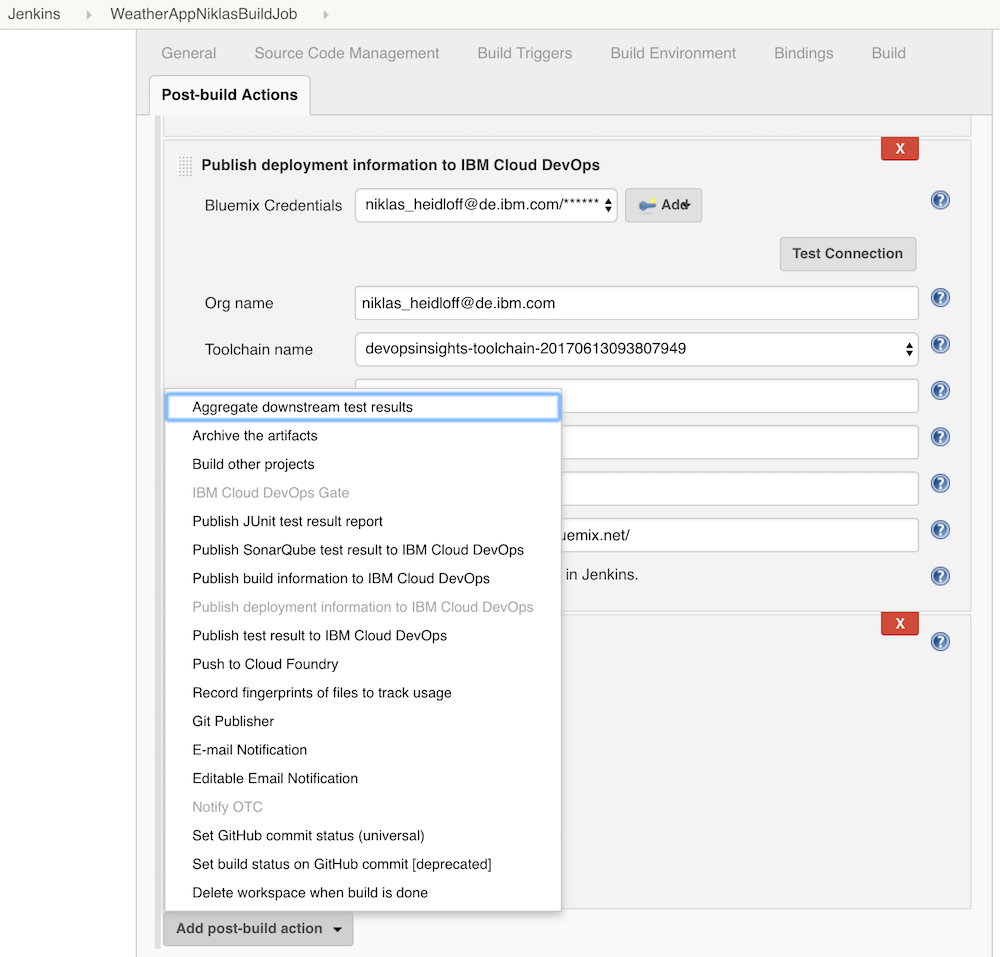Remove the second post-build action with red X
The height and width of the screenshot is (957, 1000).
point(899,624)
